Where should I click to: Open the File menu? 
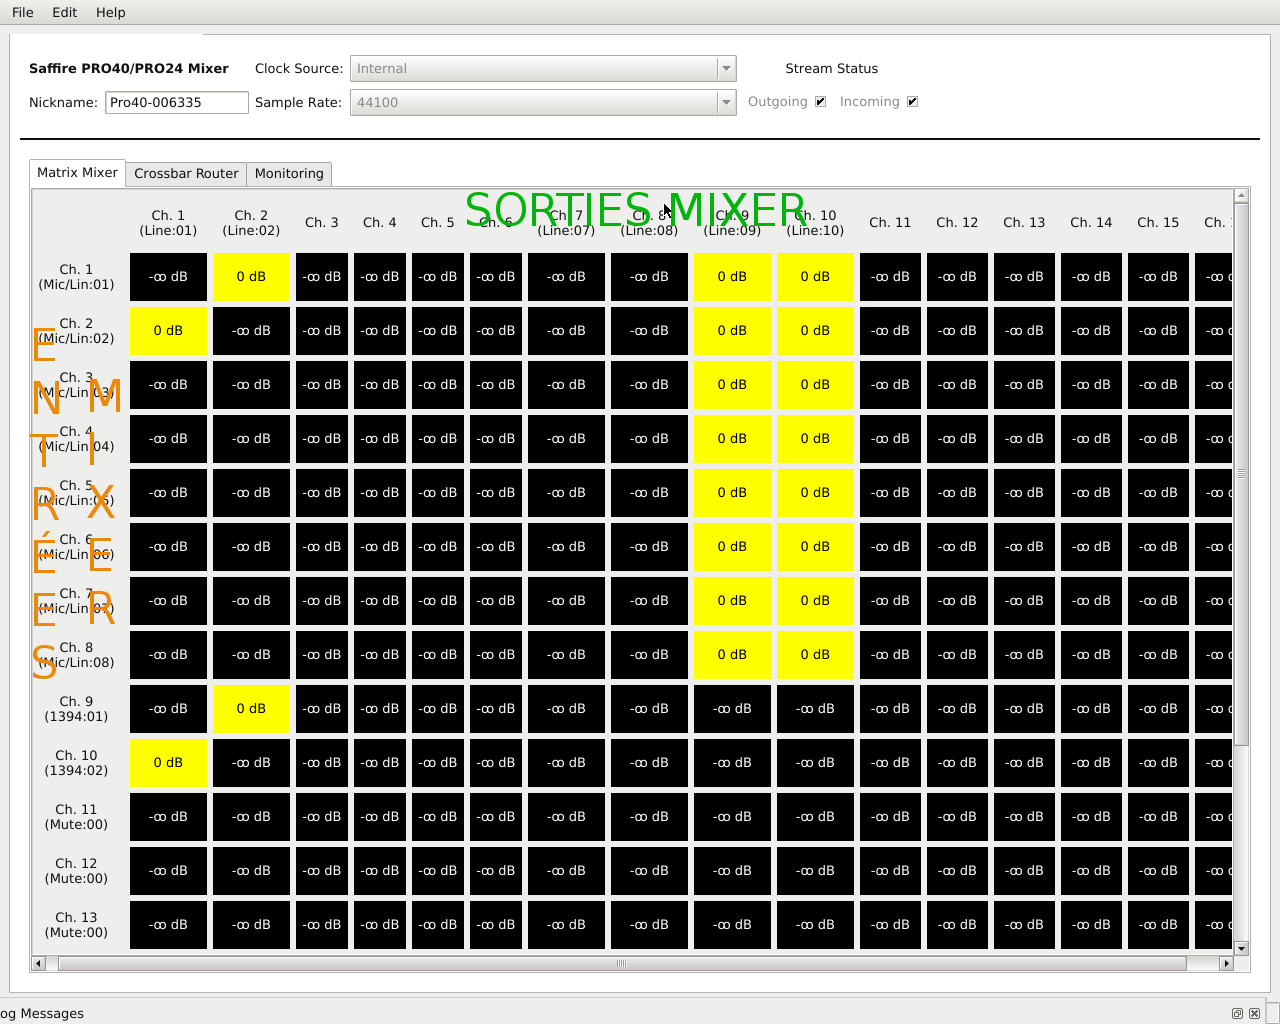pos(23,12)
